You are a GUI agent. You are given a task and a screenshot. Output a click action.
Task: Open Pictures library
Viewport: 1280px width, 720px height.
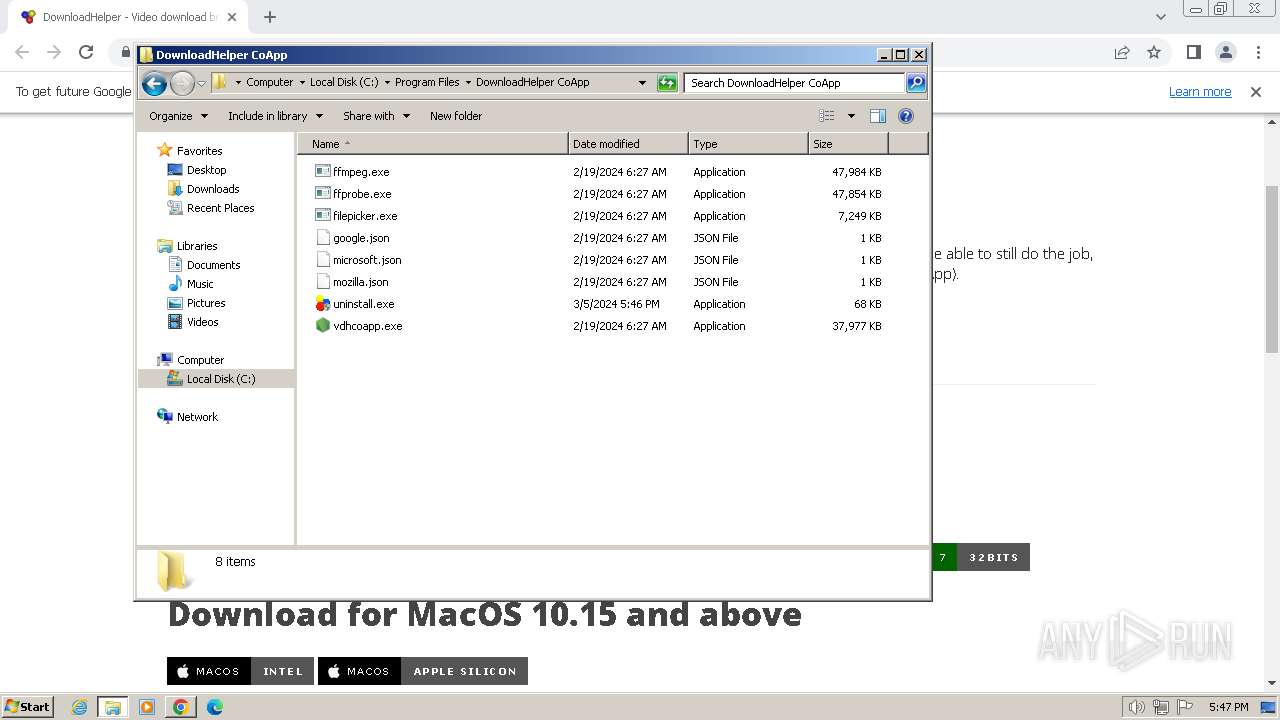206,303
